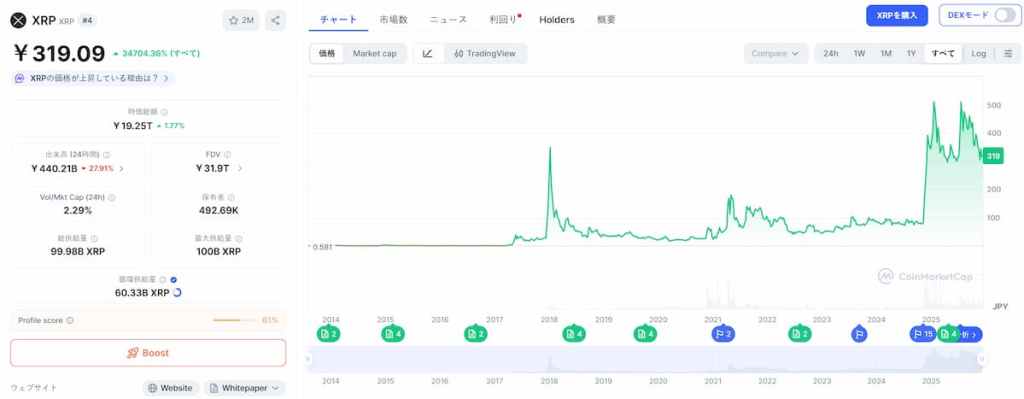Image resolution: width=1024 pixels, height=399 pixels.
Task: Switch to the 概要 tab
Action: pos(606,20)
